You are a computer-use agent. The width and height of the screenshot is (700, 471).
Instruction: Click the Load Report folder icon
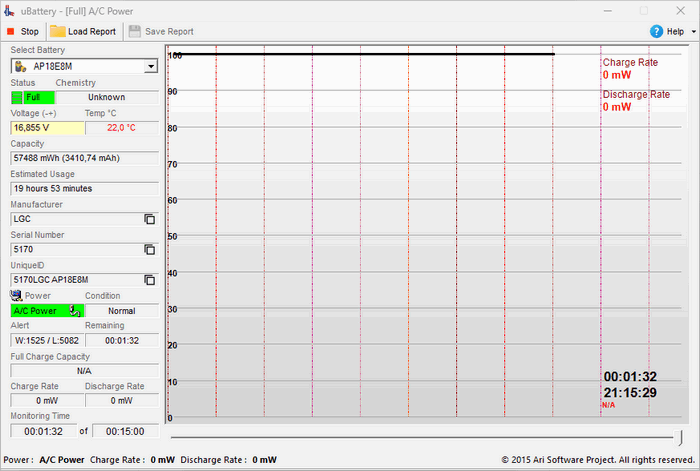[x=58, y=31]
